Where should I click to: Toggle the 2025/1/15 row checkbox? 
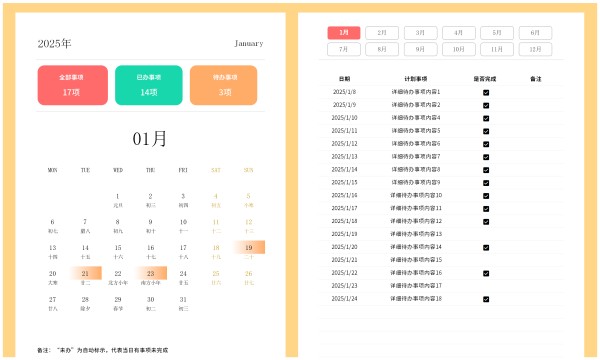click(486, 183)
